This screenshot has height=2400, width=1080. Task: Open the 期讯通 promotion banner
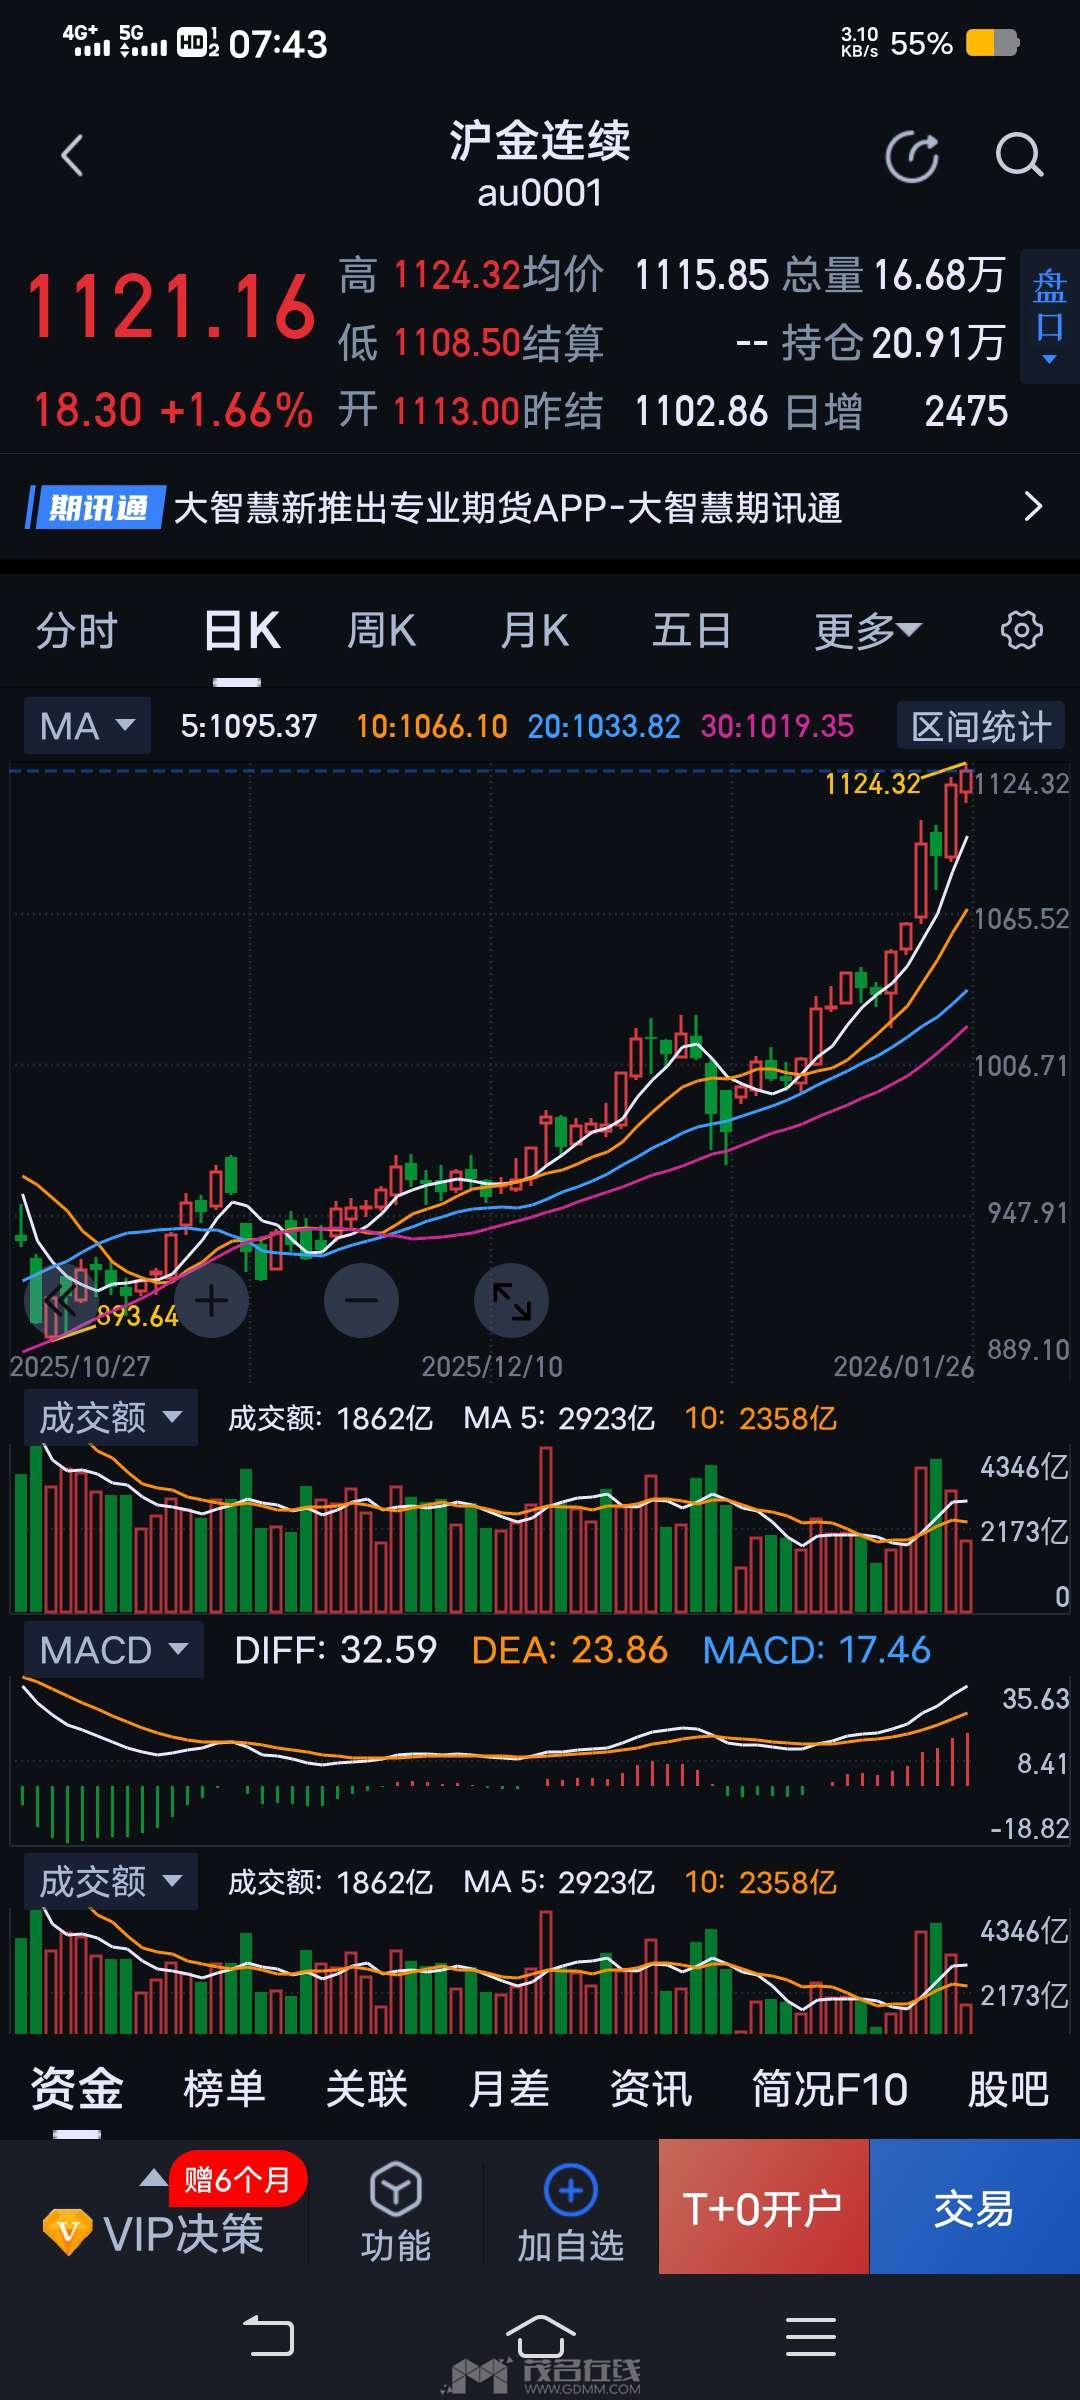click(540, 508)
